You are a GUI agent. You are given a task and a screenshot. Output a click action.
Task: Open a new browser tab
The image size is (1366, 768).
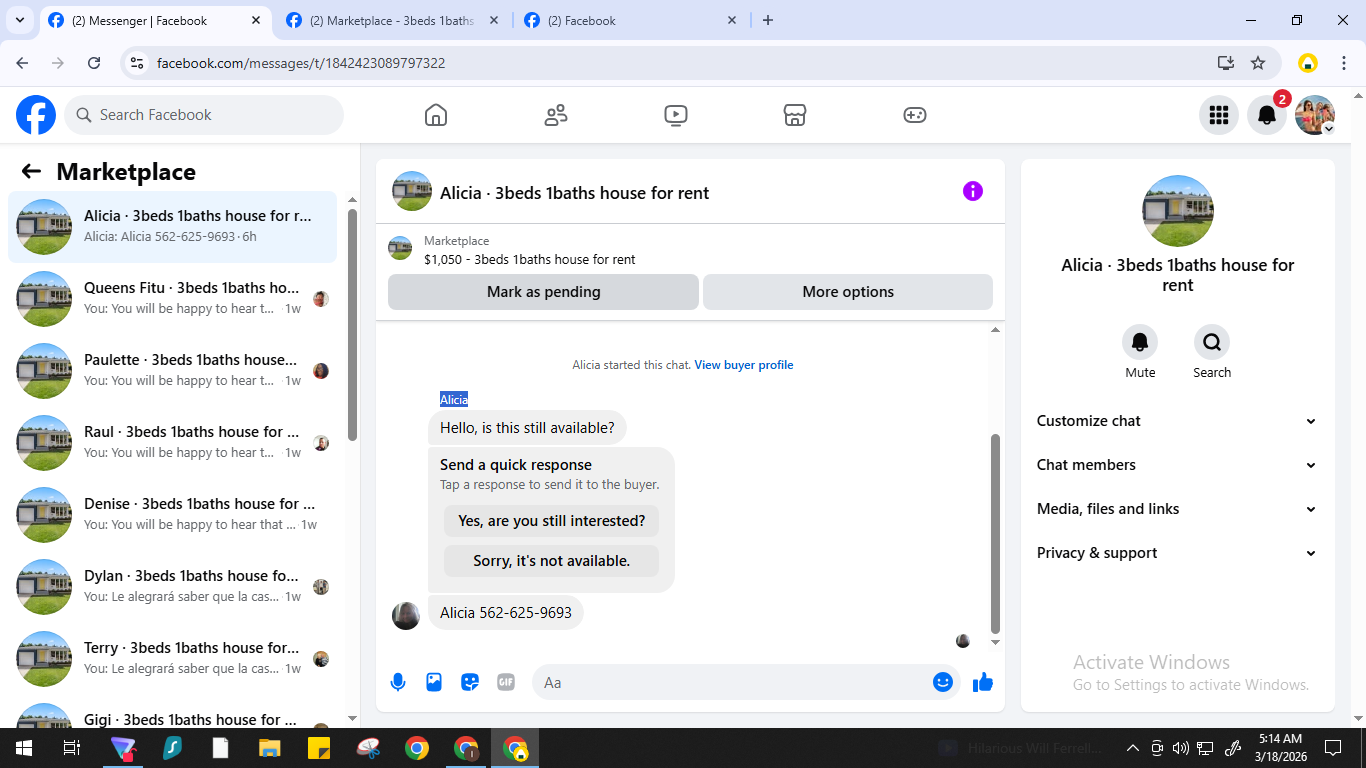tap(768, 20)
